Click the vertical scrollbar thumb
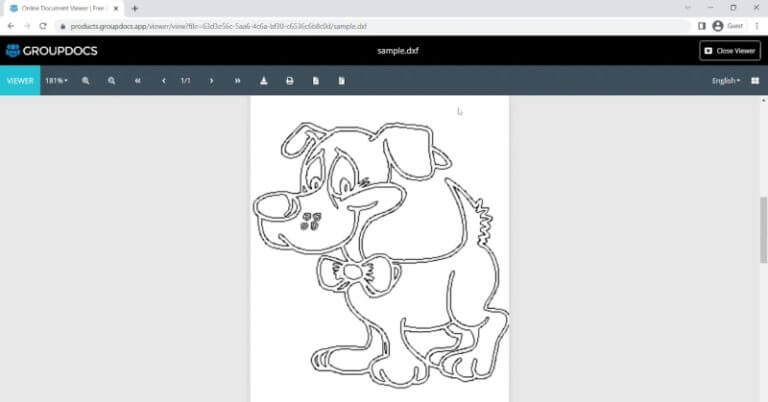768x402 pixels. (763, 230)
